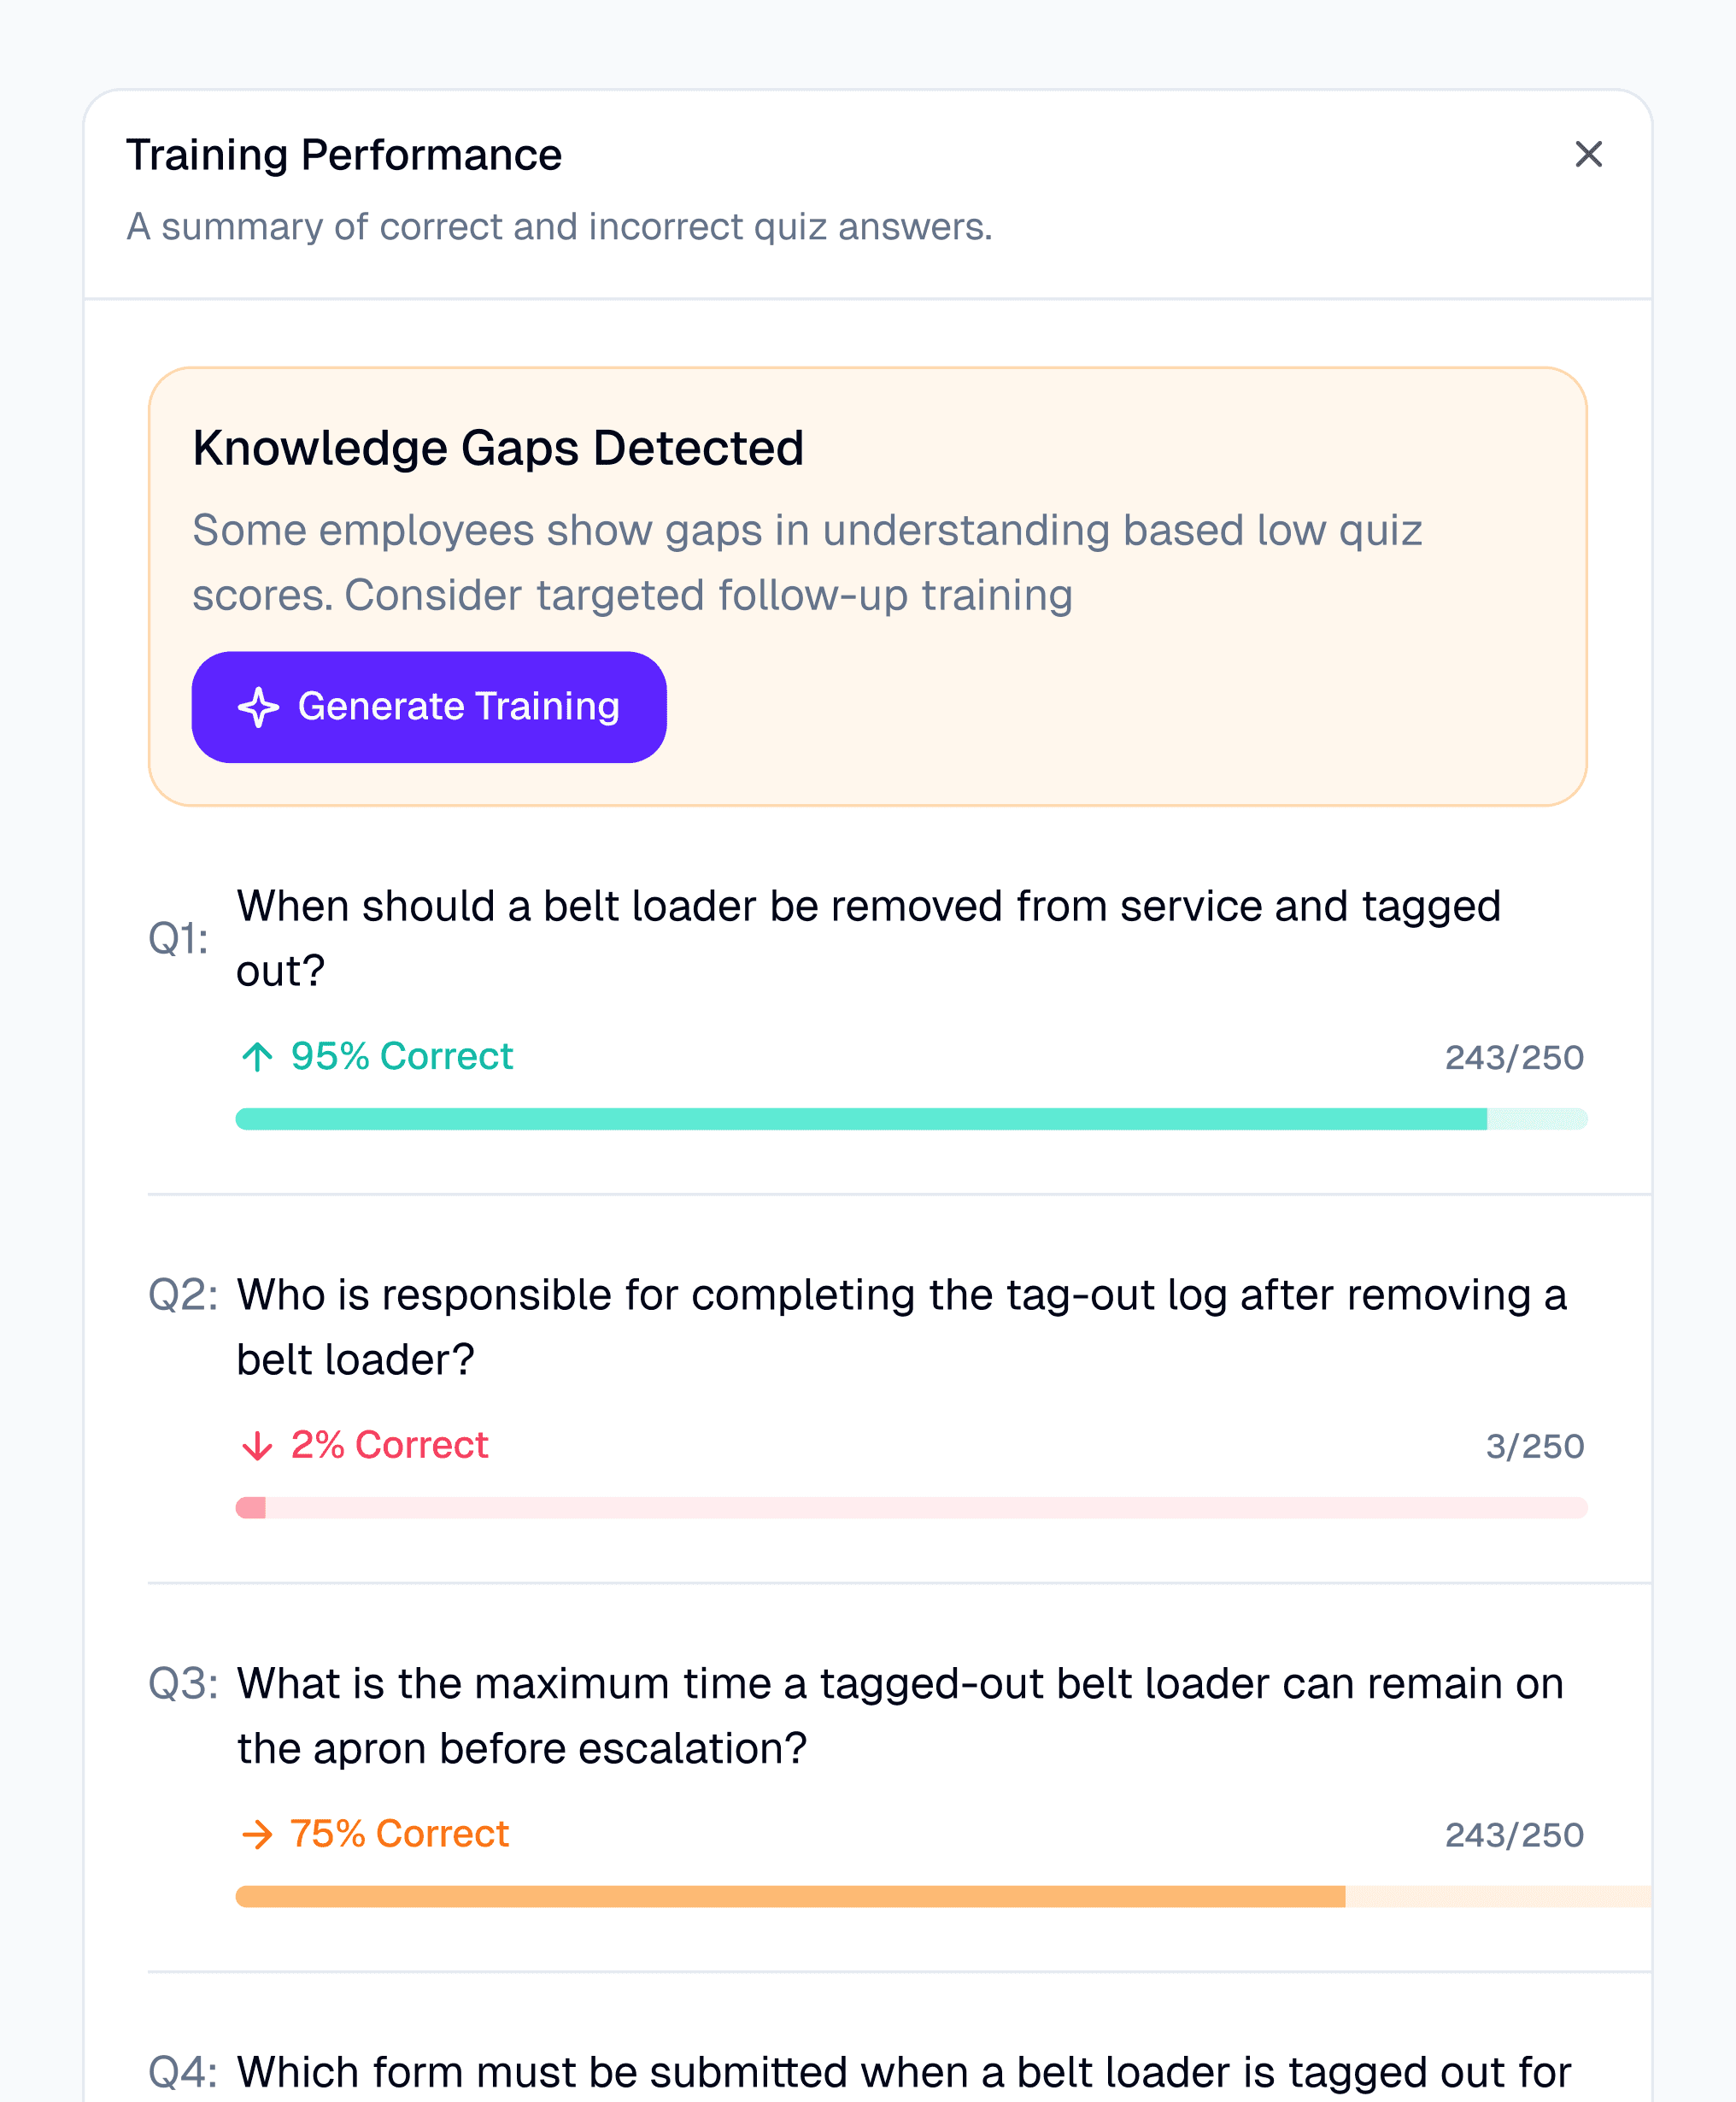This screenshot has height=2102, width=1736.
Task: Click the Generate Training button
Action: 429,707
